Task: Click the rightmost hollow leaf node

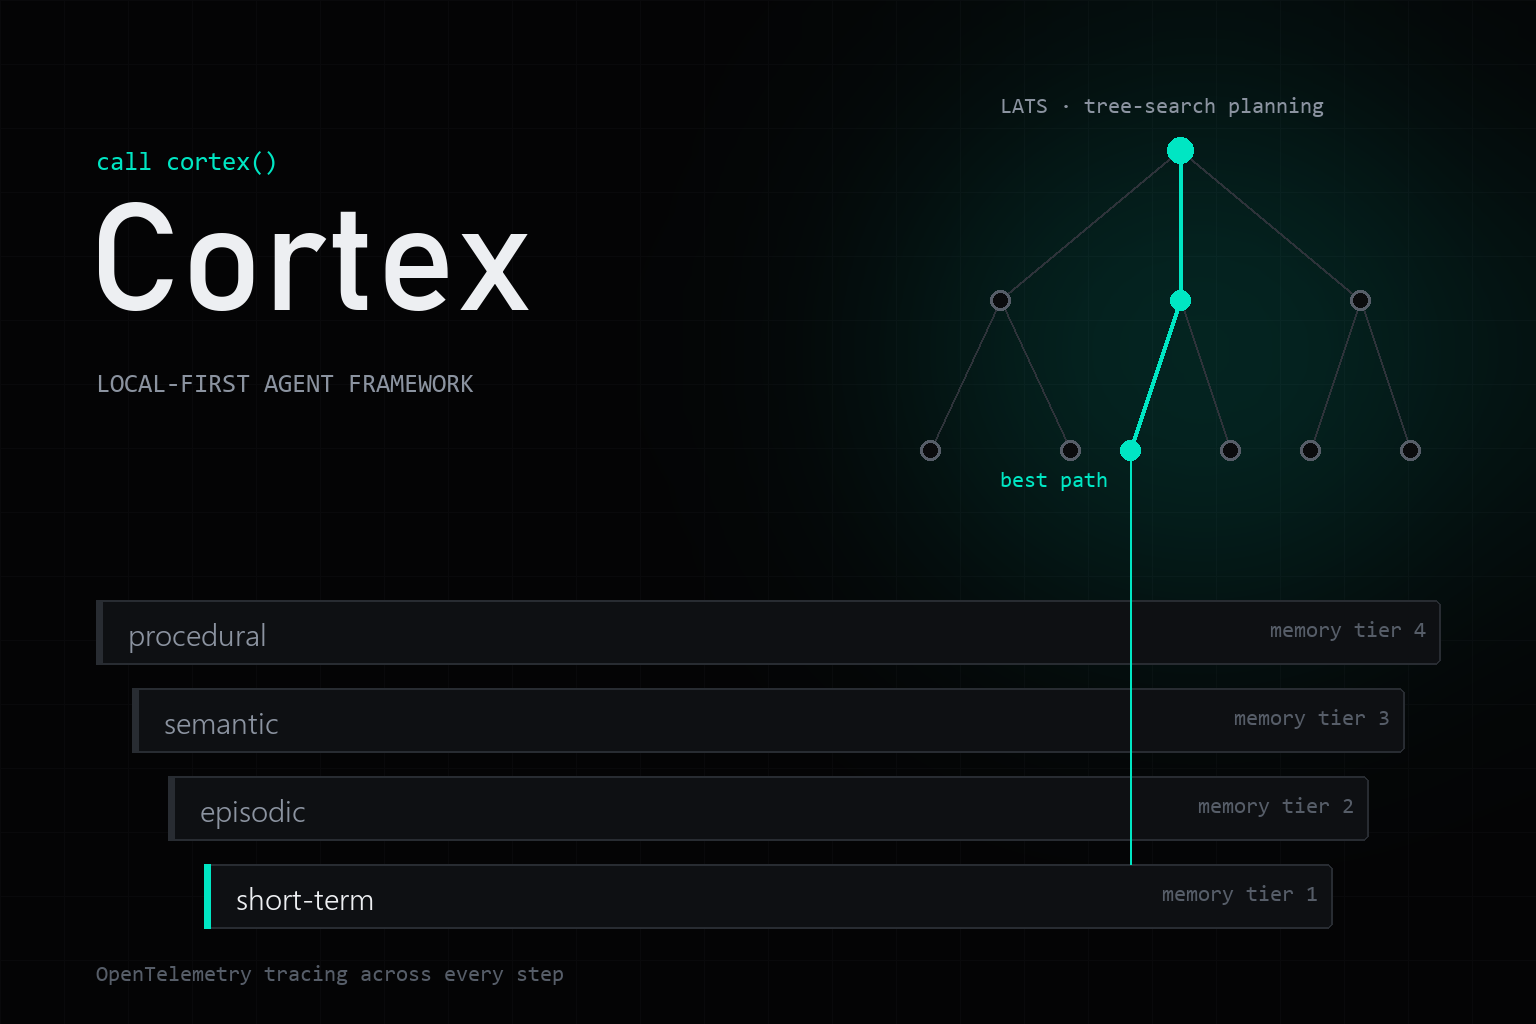Action: tap(1410, 451)
